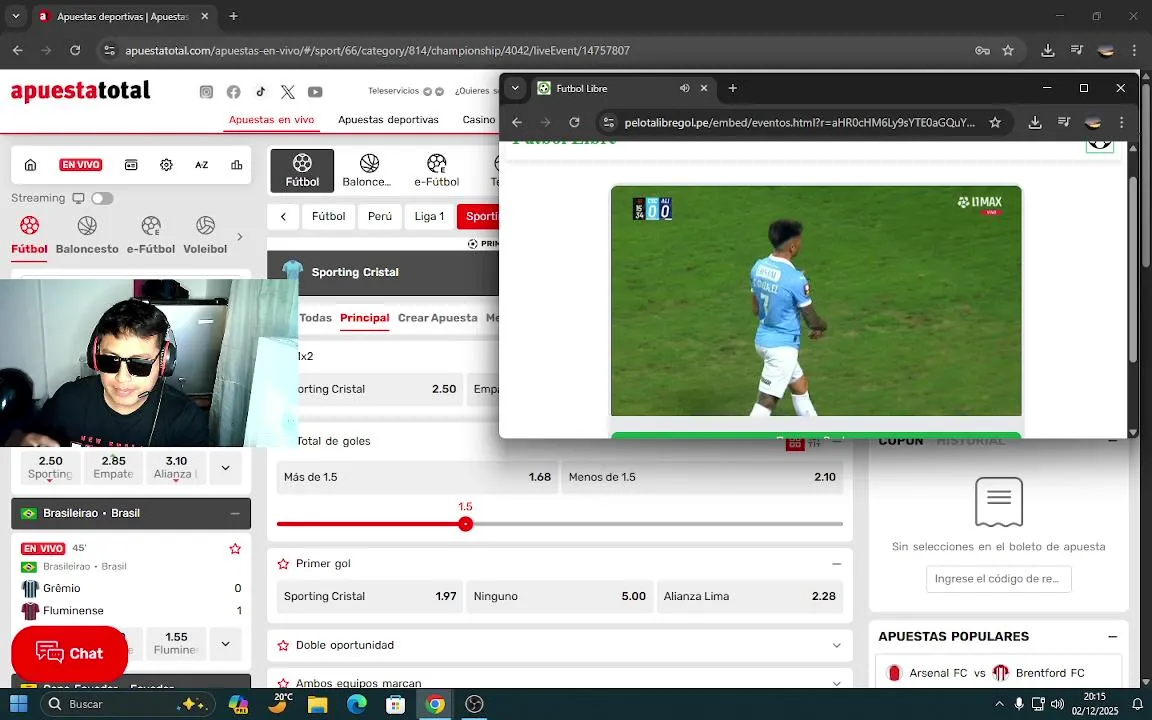Open Apuestas en vivo nav tab
Image resolution: width=1152 pixels, height=720 pixels.
pos(271,119)
